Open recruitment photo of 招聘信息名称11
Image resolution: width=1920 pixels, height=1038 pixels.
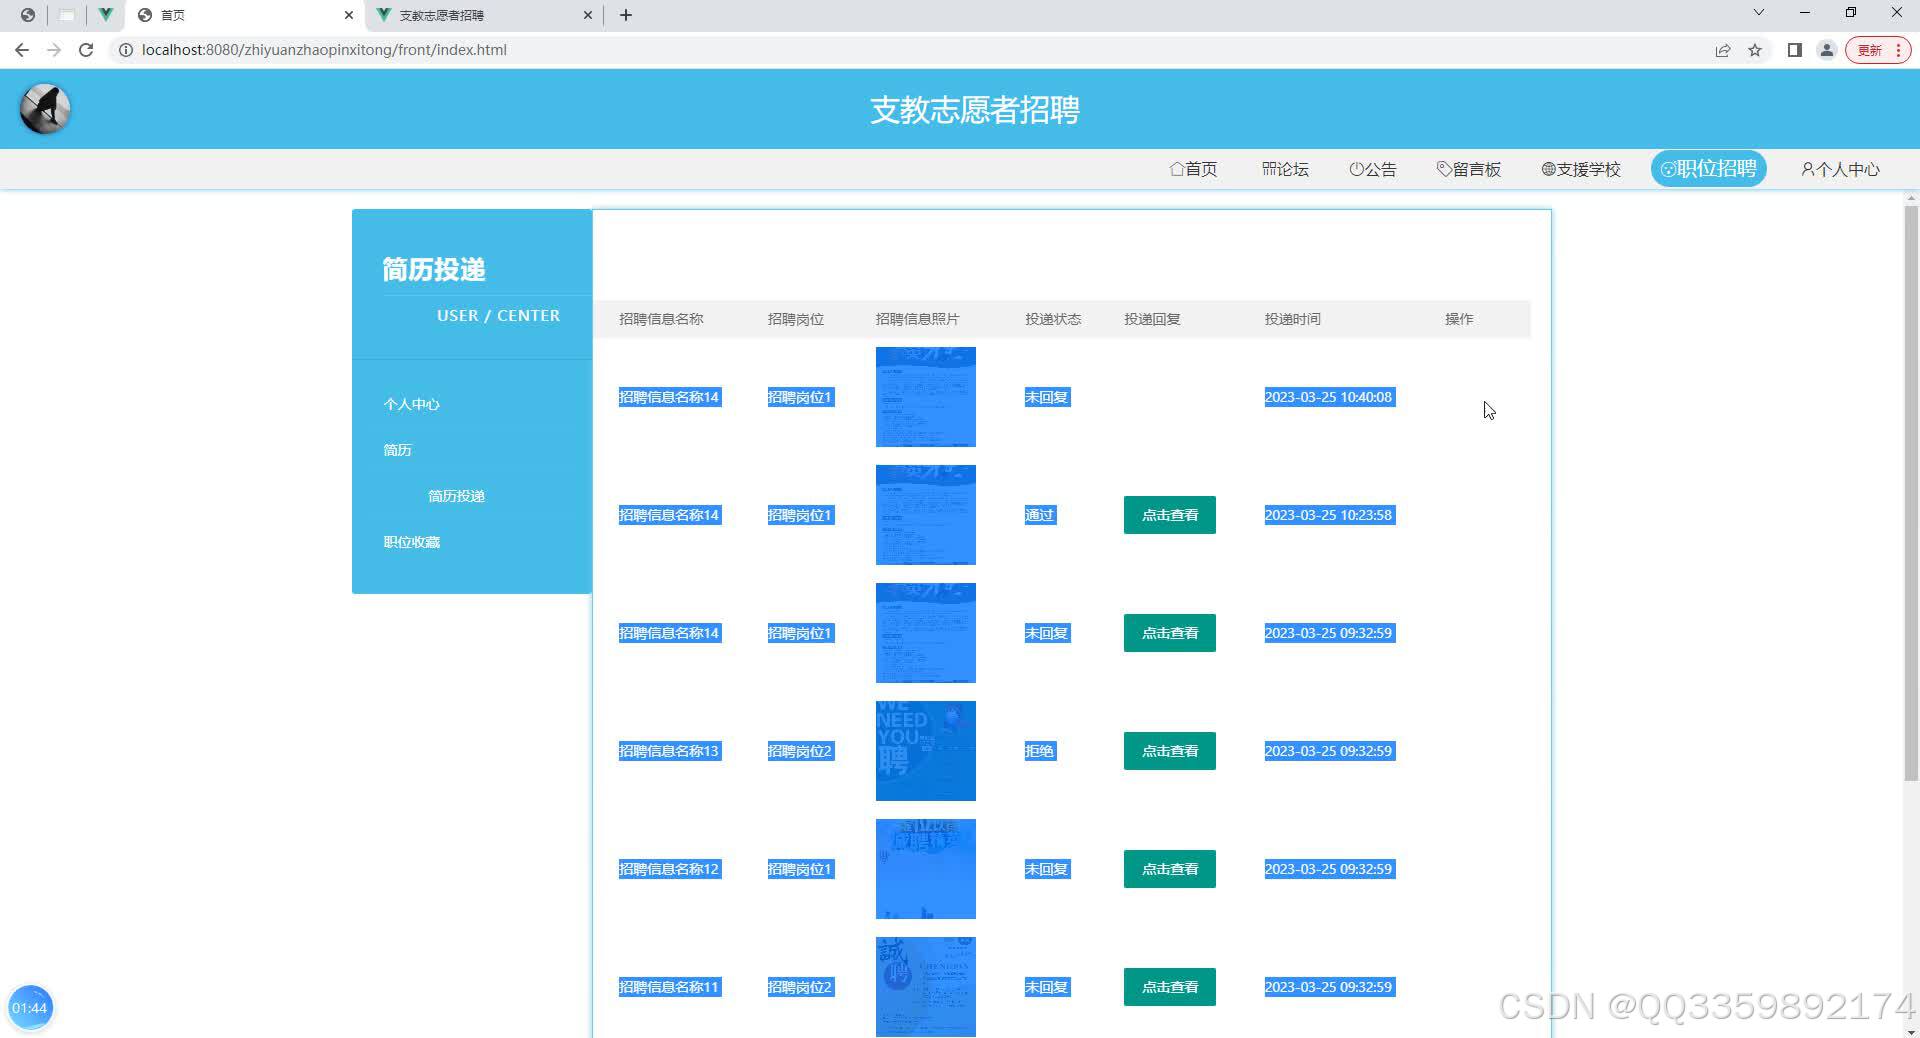click(x=926, y=987)
